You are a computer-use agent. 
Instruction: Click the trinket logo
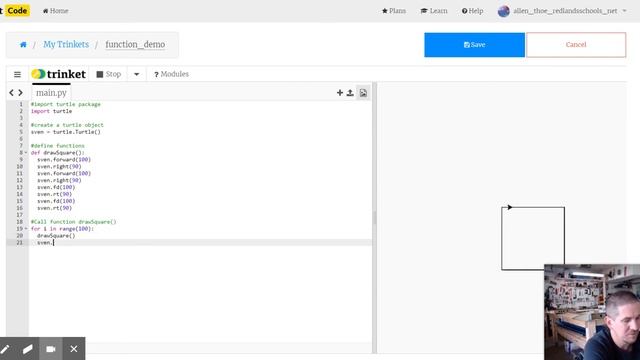(58, 74)
